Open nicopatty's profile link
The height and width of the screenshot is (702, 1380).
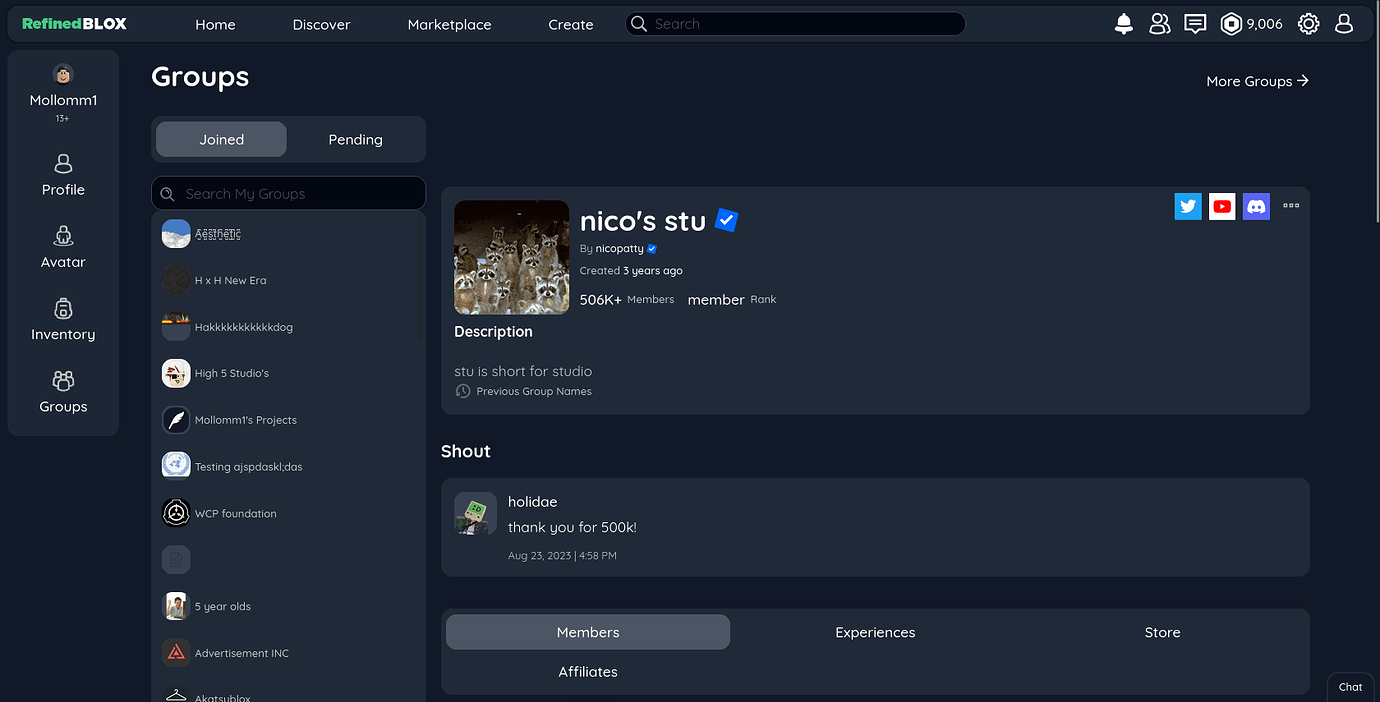pyautogui.click(x=621, y=248)
